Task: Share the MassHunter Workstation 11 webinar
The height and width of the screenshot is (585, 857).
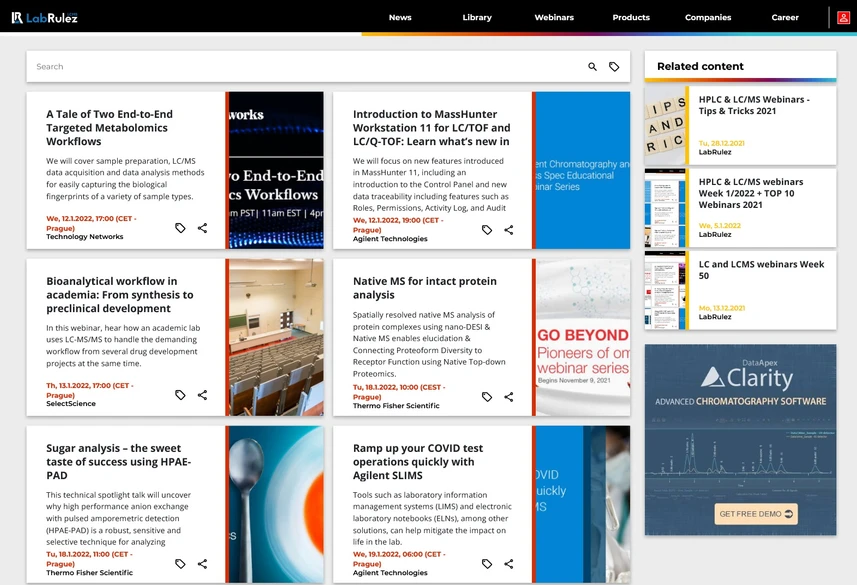Action: click(509, 230)
